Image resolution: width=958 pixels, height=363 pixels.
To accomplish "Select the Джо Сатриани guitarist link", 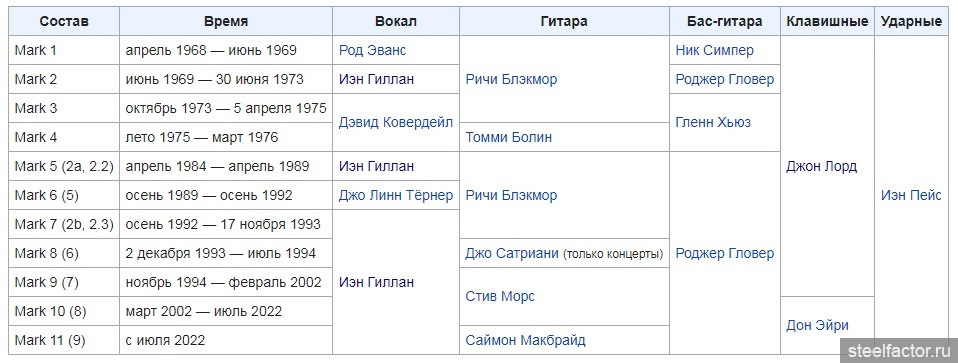I will point(512,253).
